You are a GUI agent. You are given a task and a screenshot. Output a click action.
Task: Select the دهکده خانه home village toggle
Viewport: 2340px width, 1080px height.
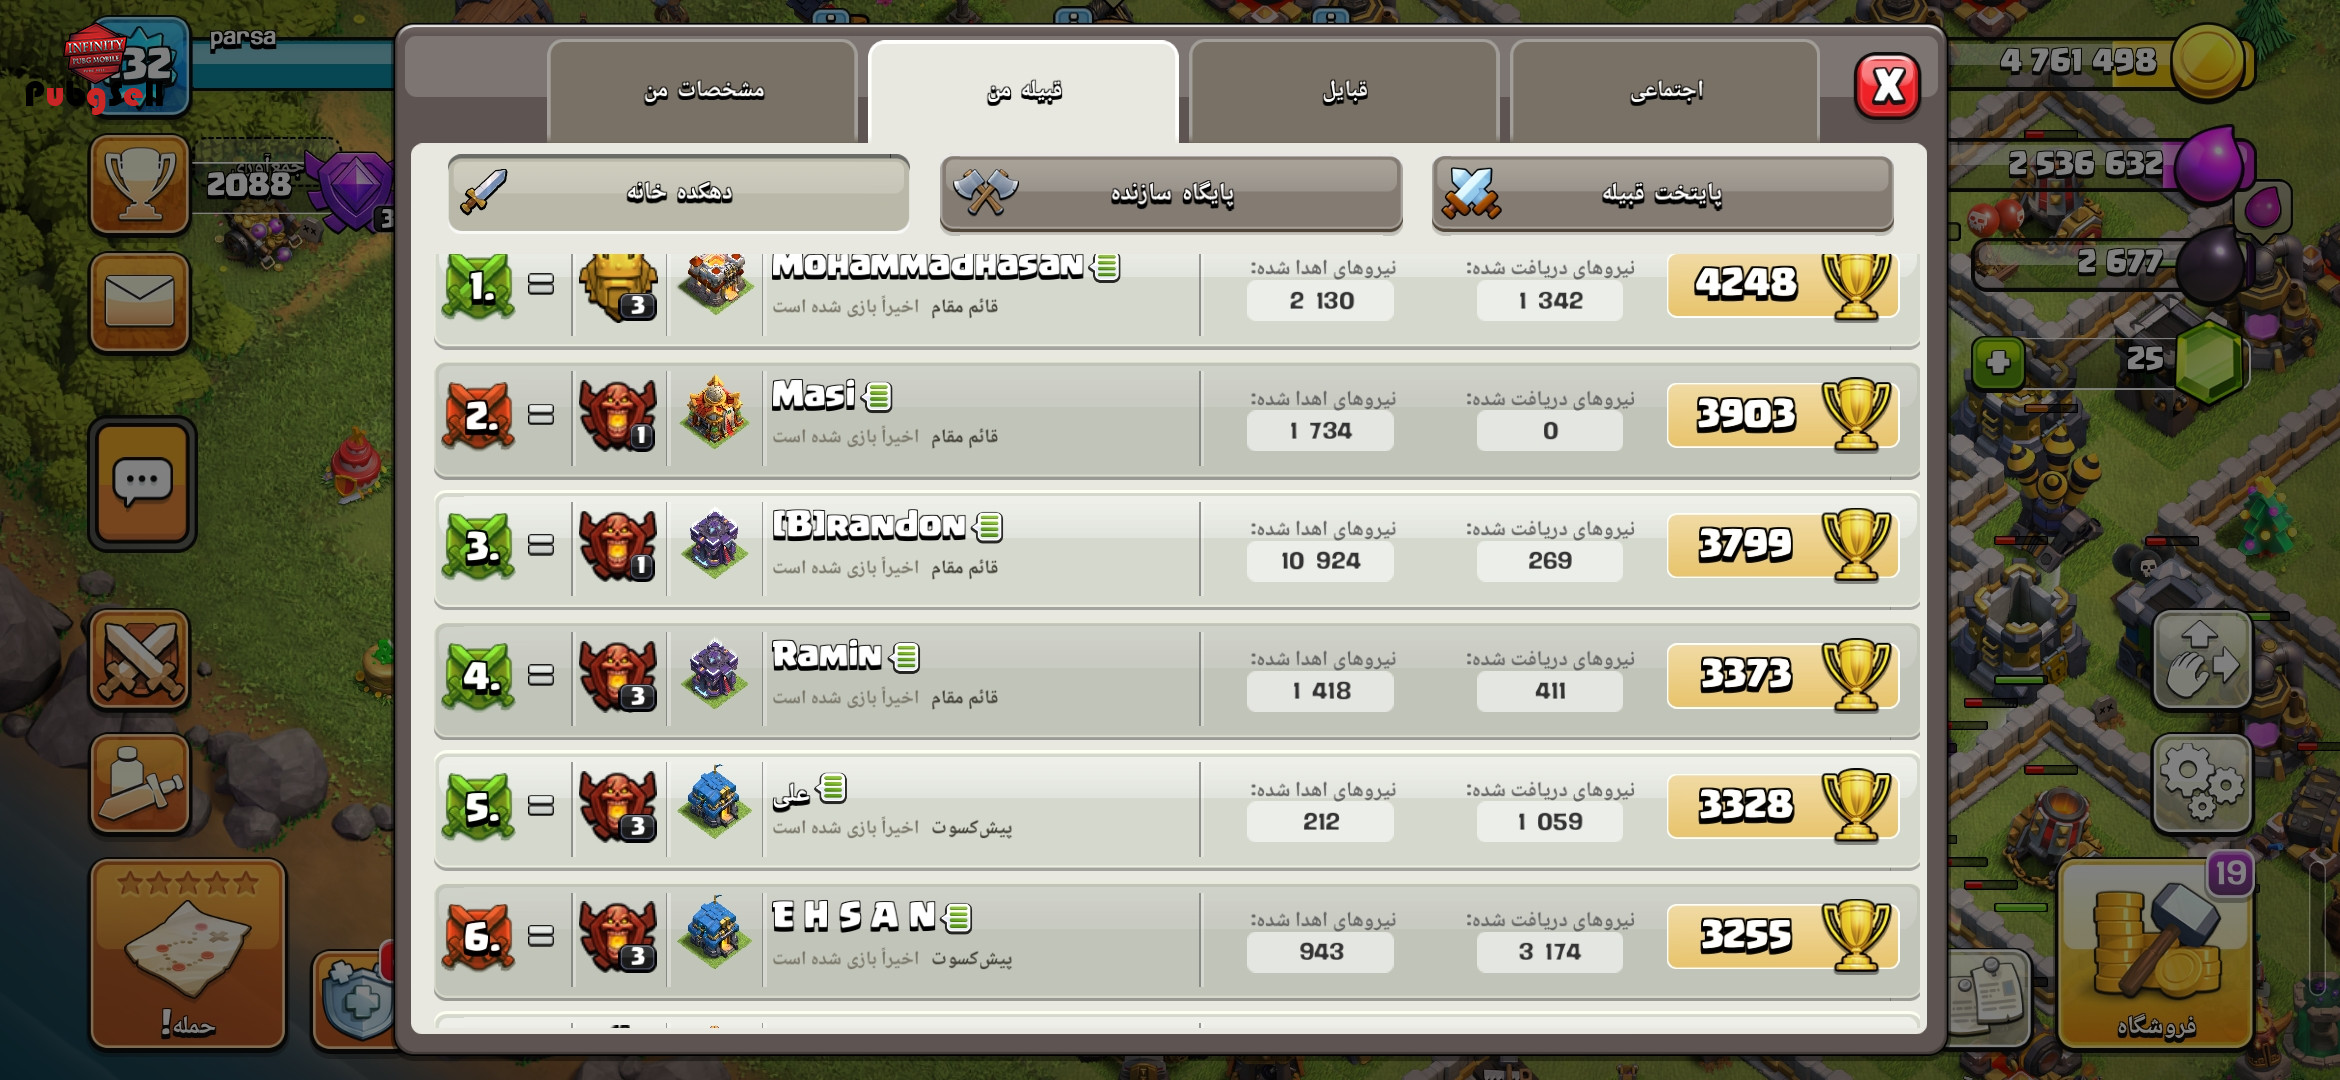pyautogui.click(x=679, y=192)
